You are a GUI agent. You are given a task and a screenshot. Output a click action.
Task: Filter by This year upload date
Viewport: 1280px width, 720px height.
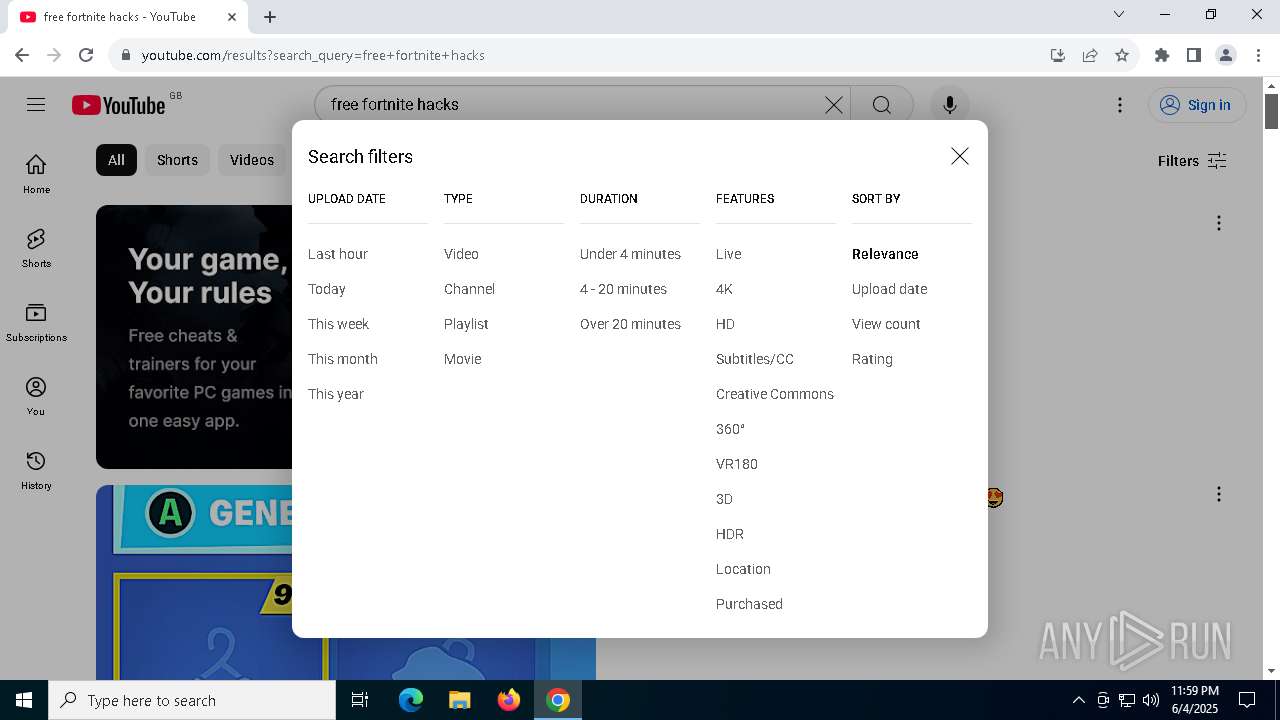336,394
